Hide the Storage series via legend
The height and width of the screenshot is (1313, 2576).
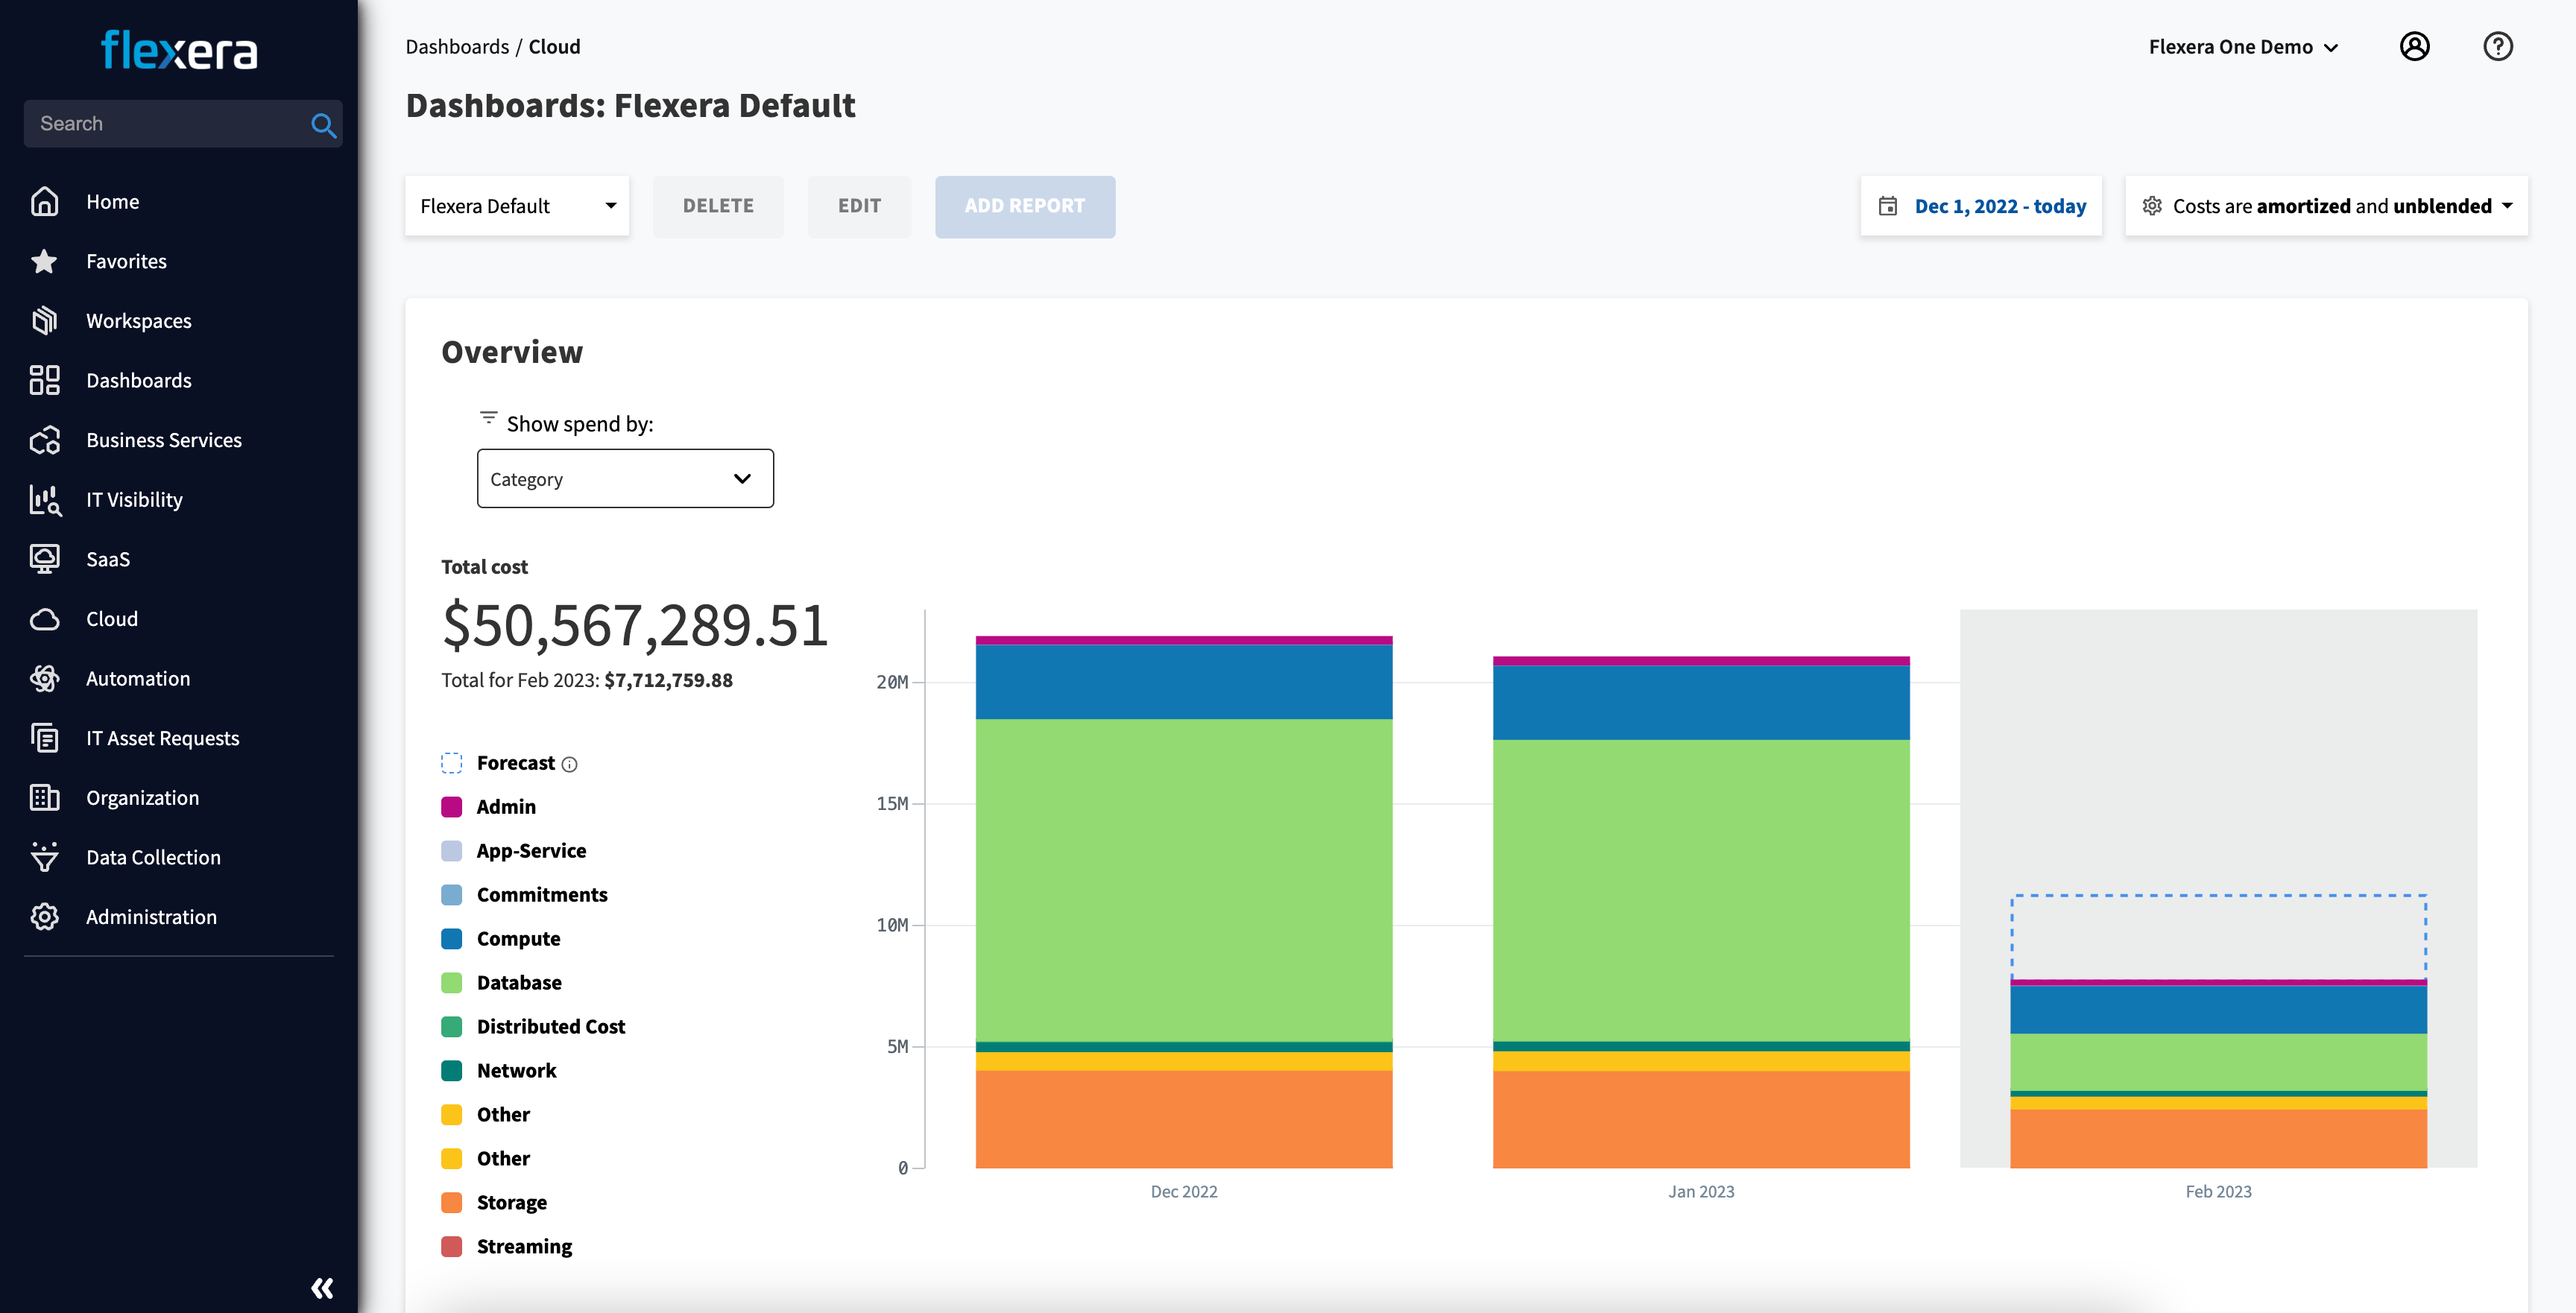511,1202
